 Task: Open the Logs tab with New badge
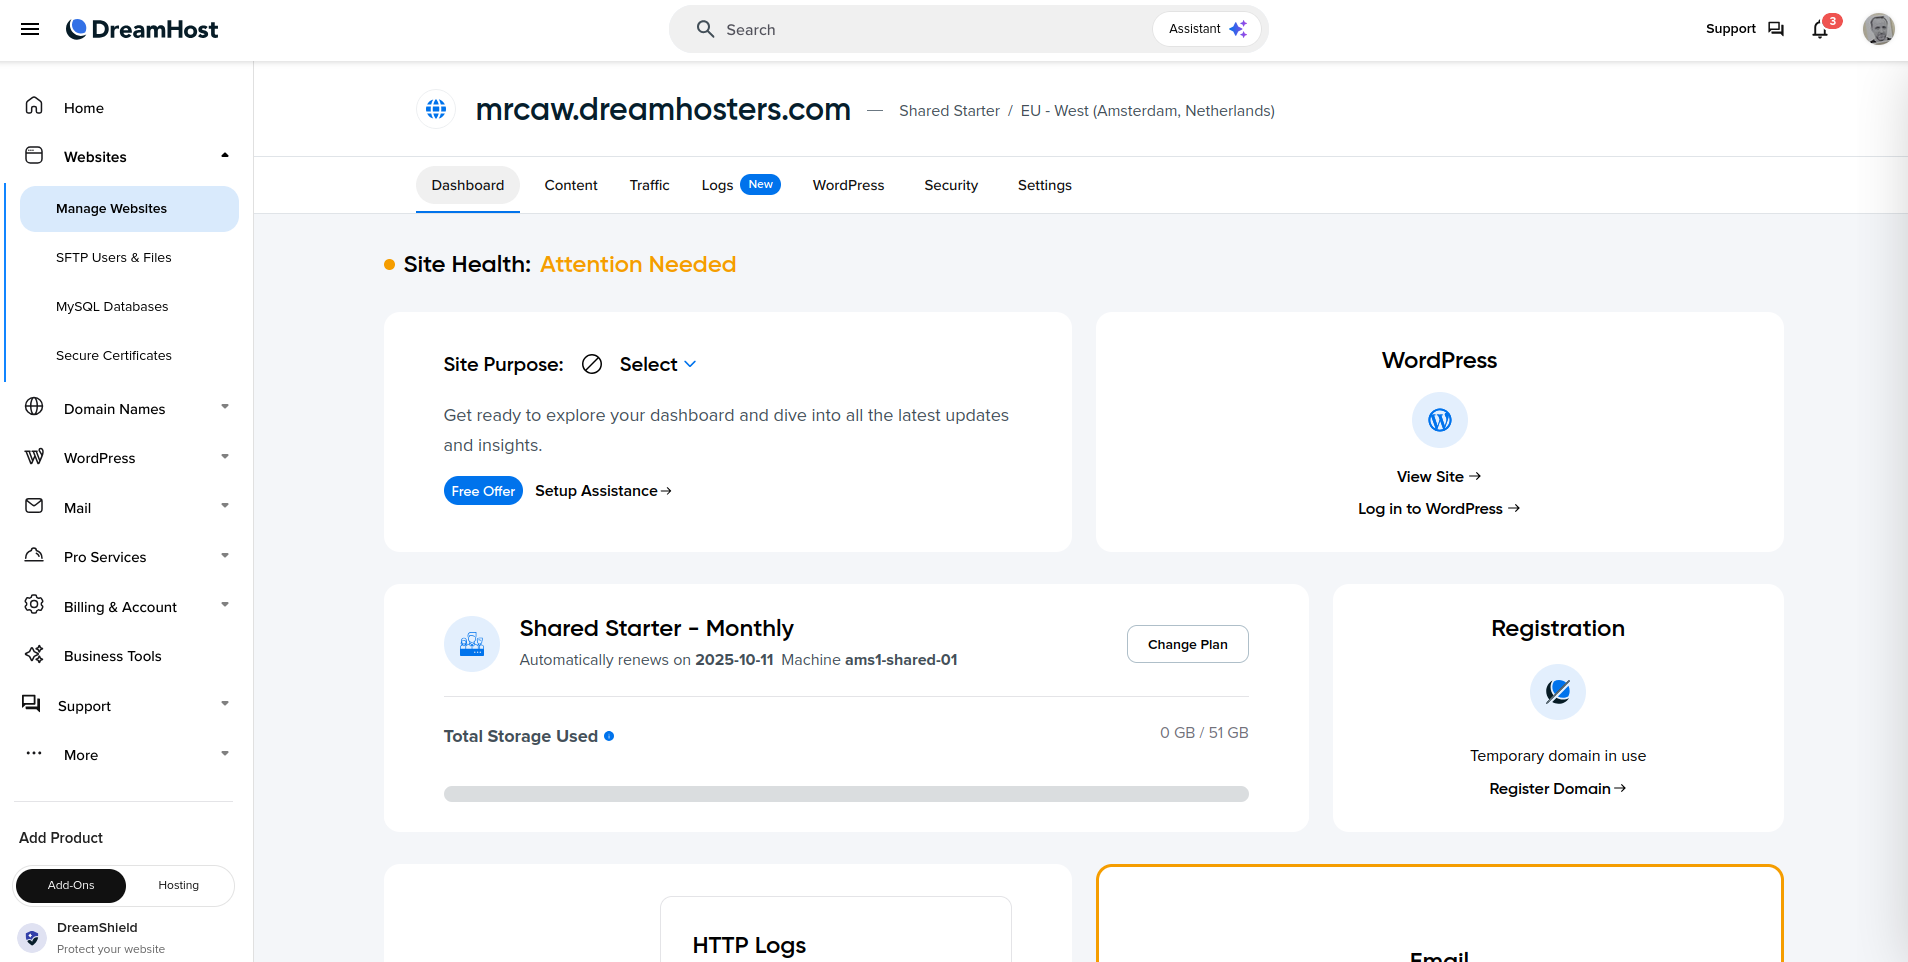click(x=718, y=185)
